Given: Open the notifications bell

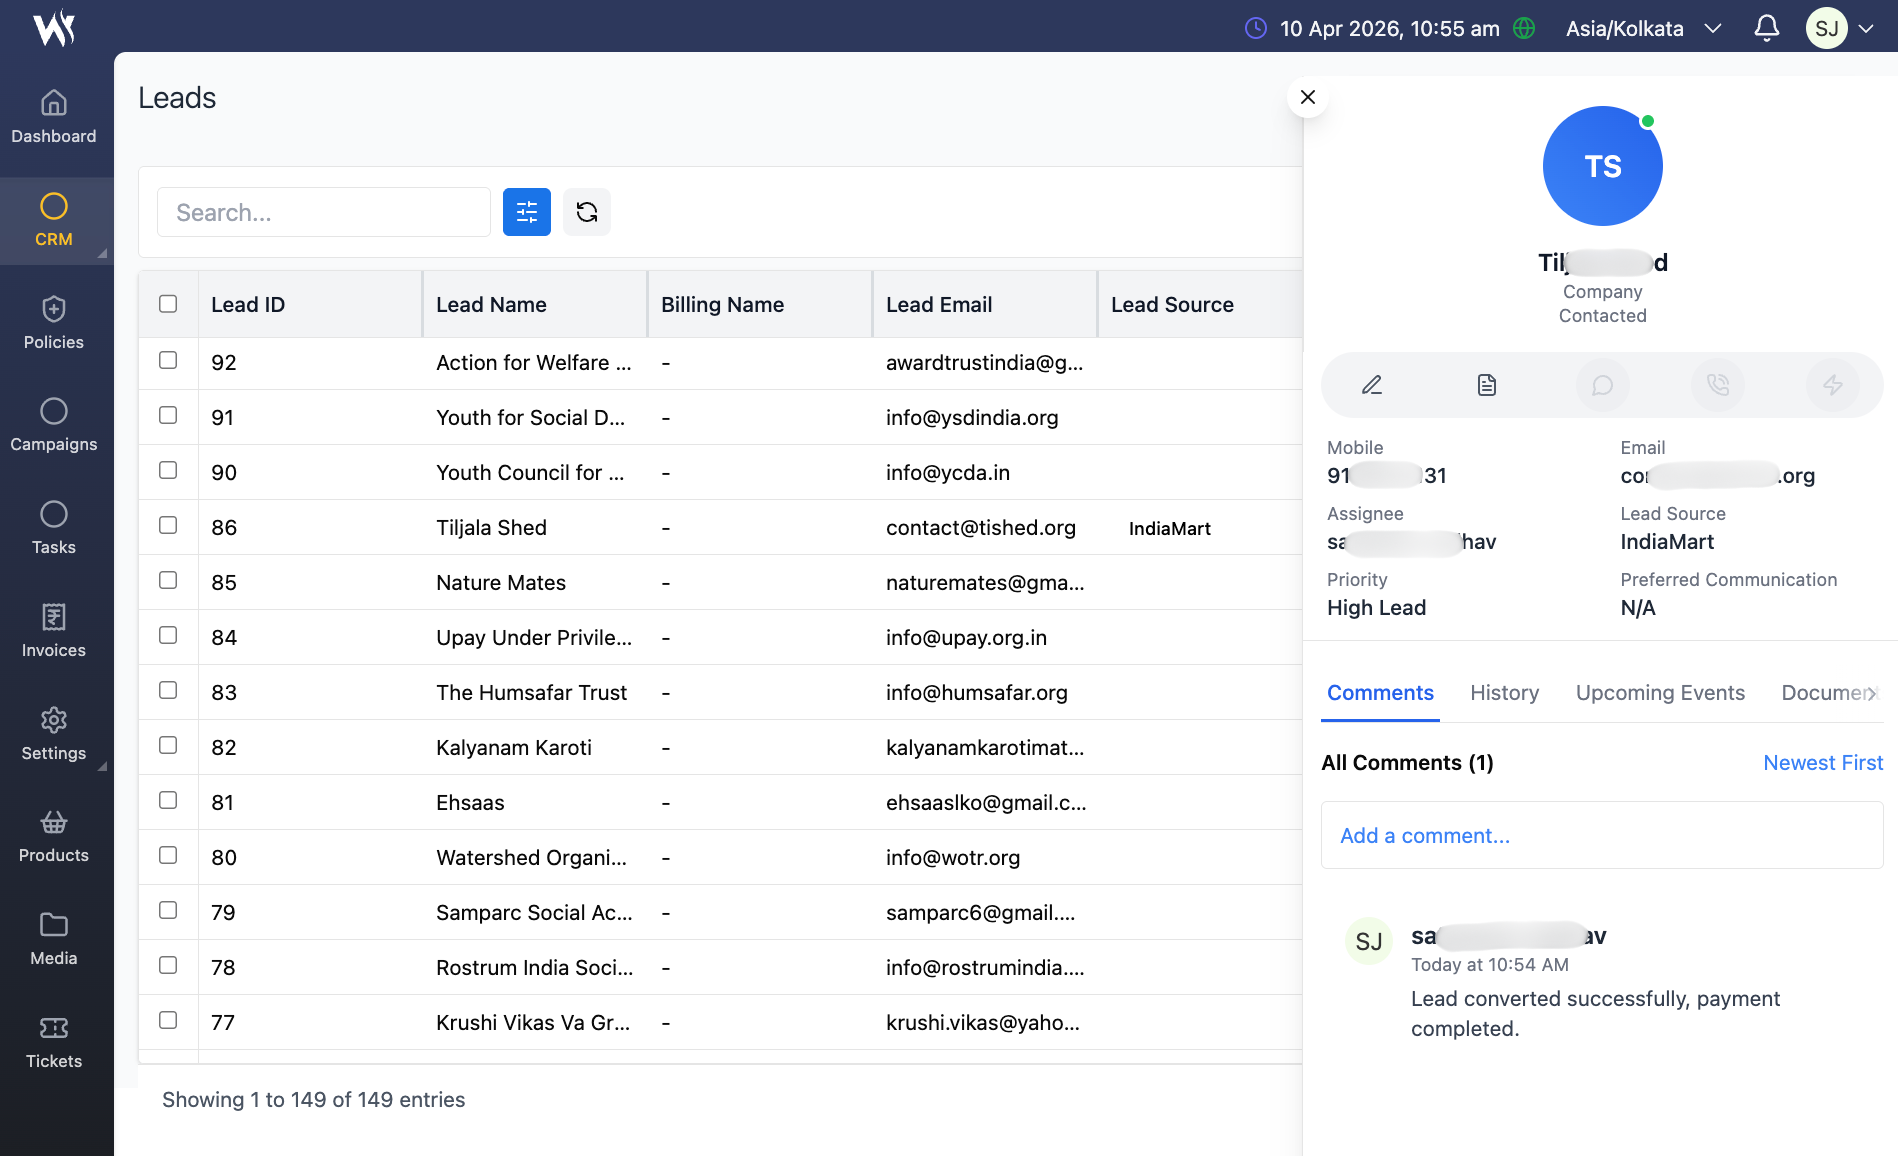Looking at the screenshot, I should [1766, 28].
